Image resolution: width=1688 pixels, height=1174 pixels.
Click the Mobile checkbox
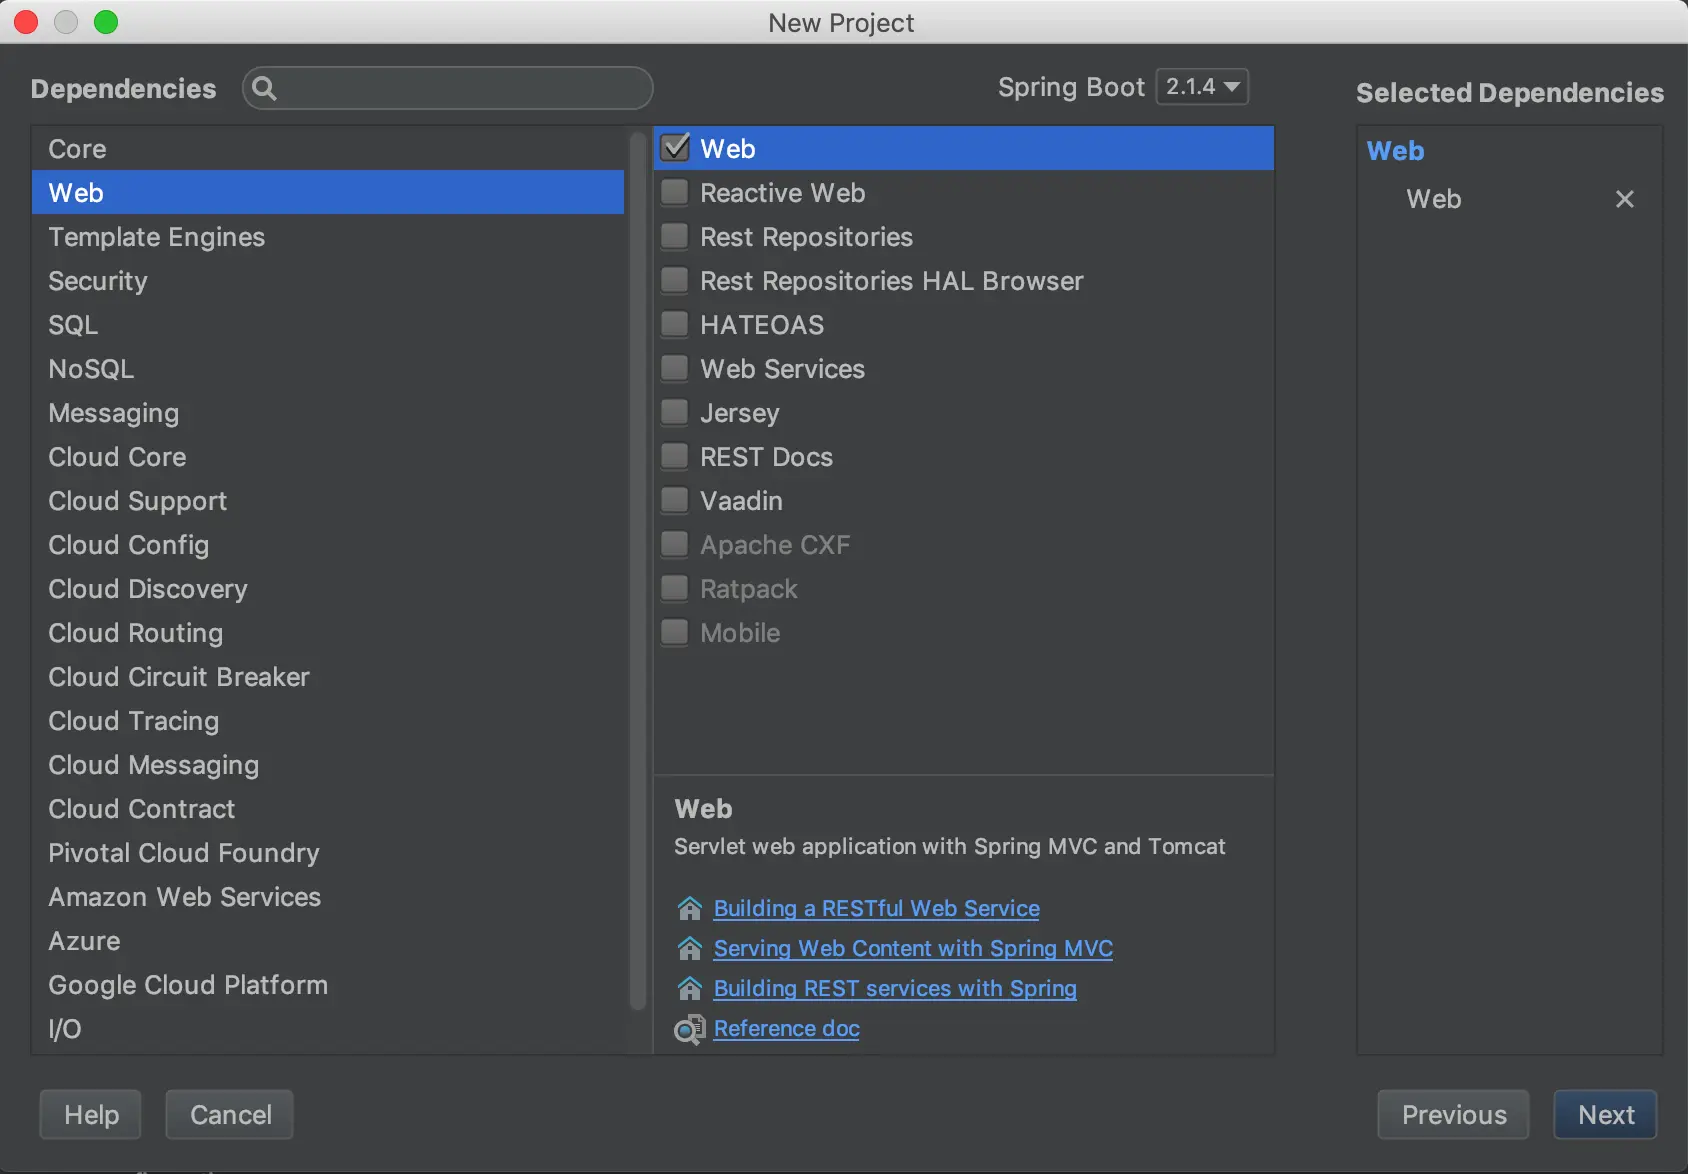(x=675, y=632)
